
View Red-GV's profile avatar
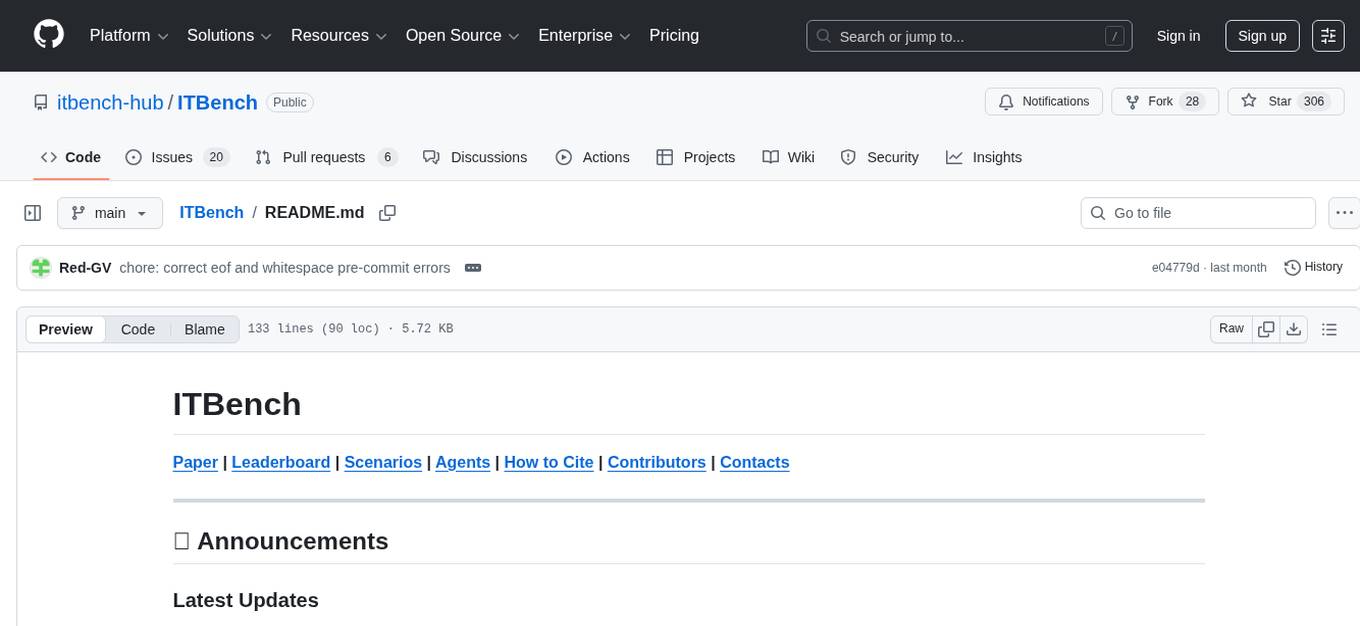tap(40, 267)
